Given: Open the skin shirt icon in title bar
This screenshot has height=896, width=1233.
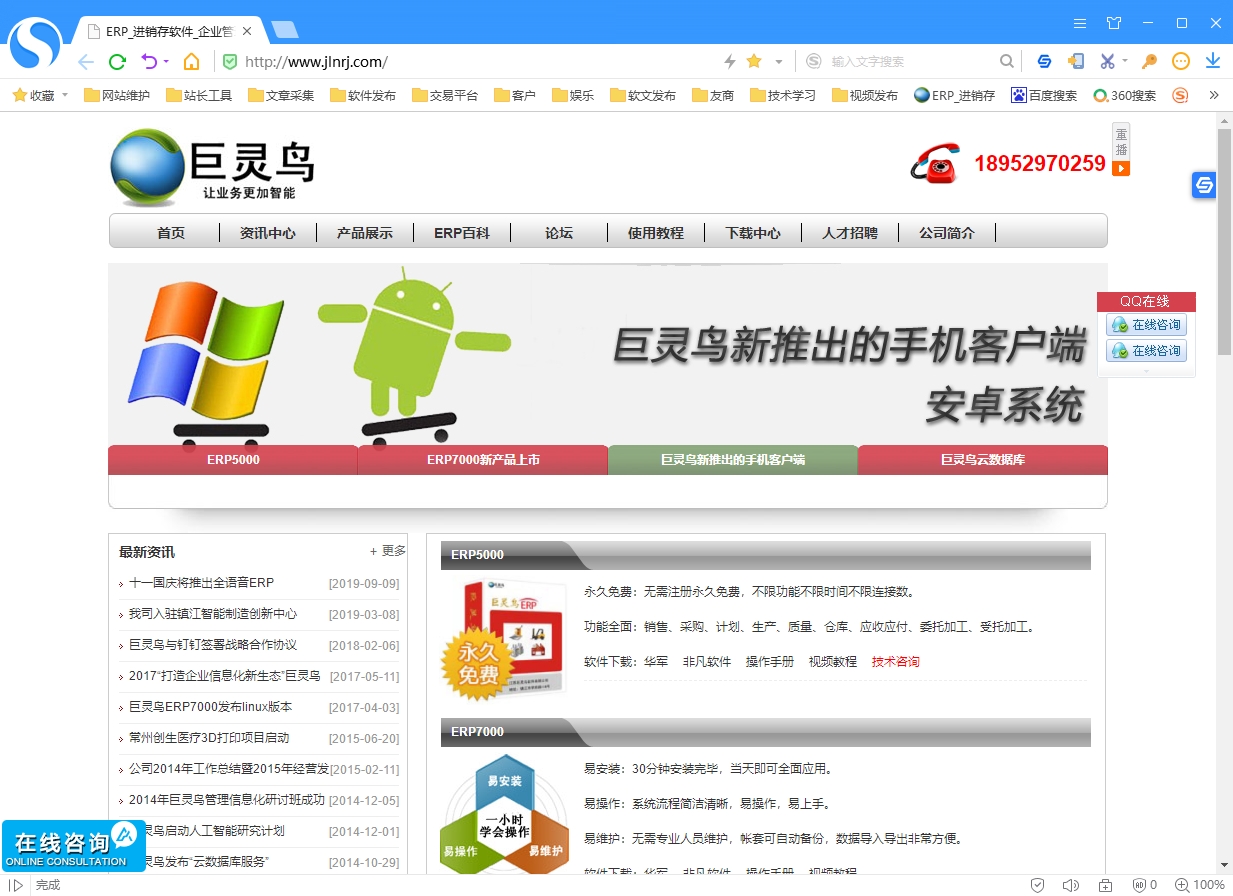Looking at the screenshot, I should [1114, 23].
